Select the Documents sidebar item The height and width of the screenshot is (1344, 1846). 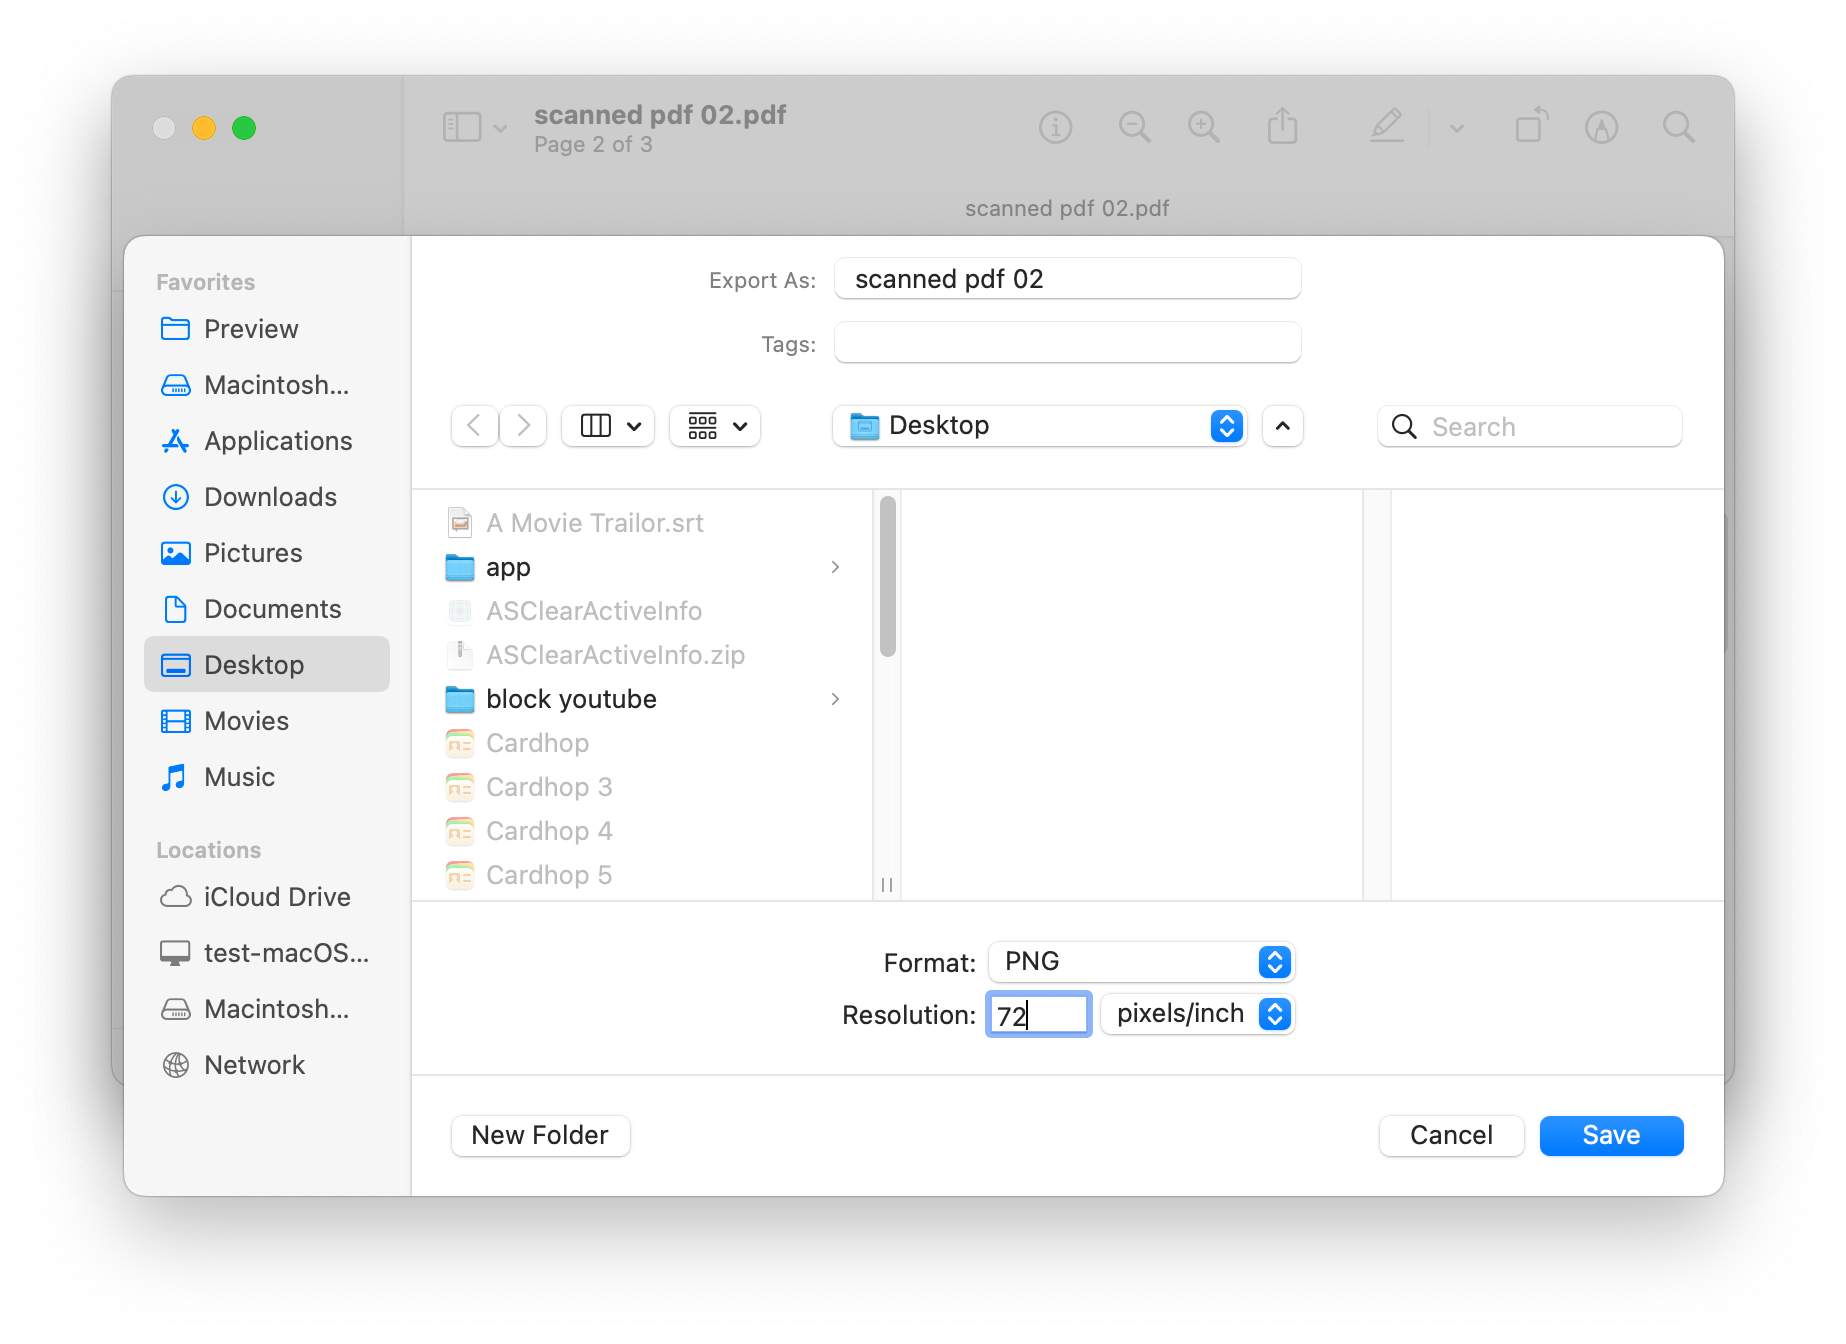tap(271, 609)
